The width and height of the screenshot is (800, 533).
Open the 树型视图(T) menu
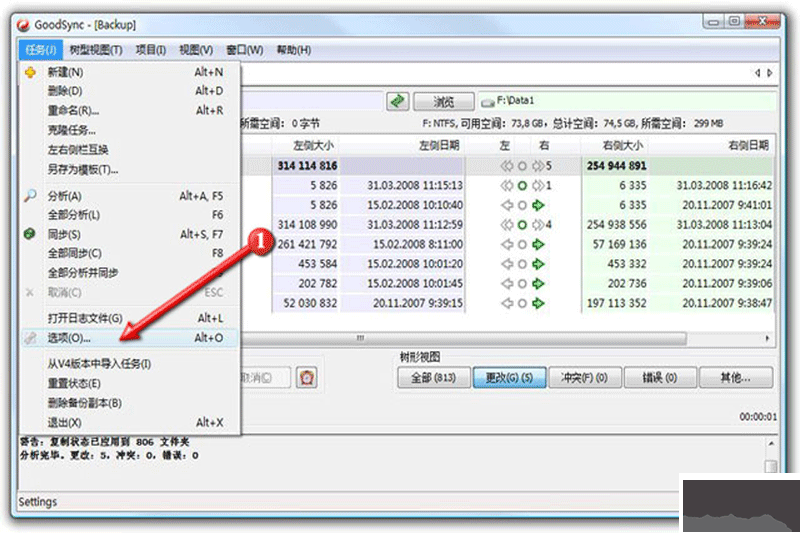pyautogui.click(x=96, y=50)
